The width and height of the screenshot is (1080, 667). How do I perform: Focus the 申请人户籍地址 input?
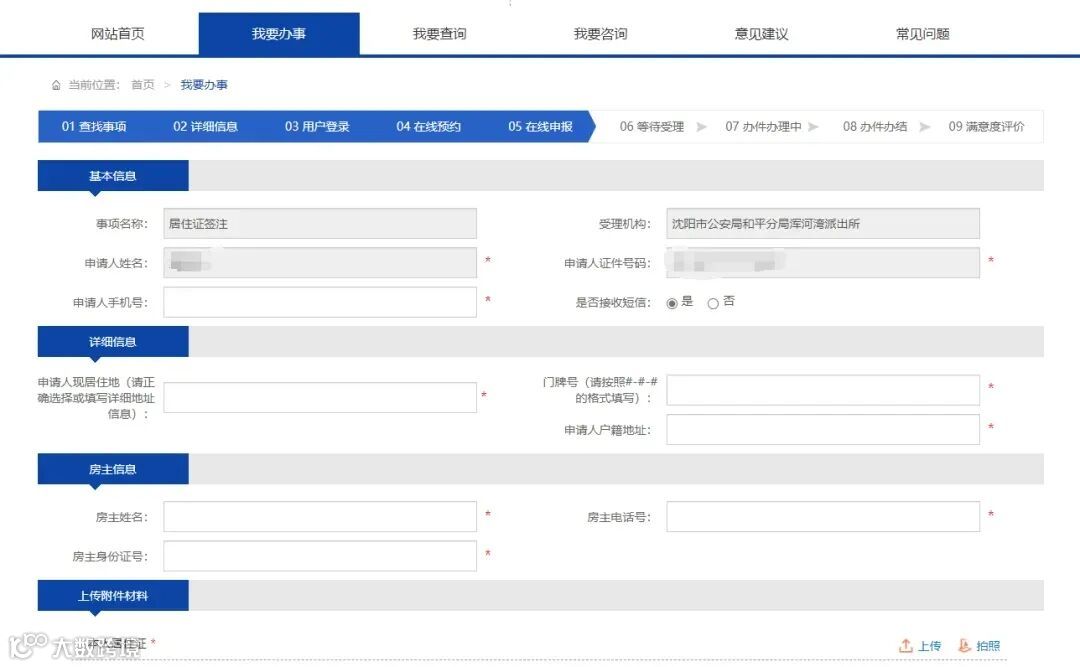[x=823, y=429]
